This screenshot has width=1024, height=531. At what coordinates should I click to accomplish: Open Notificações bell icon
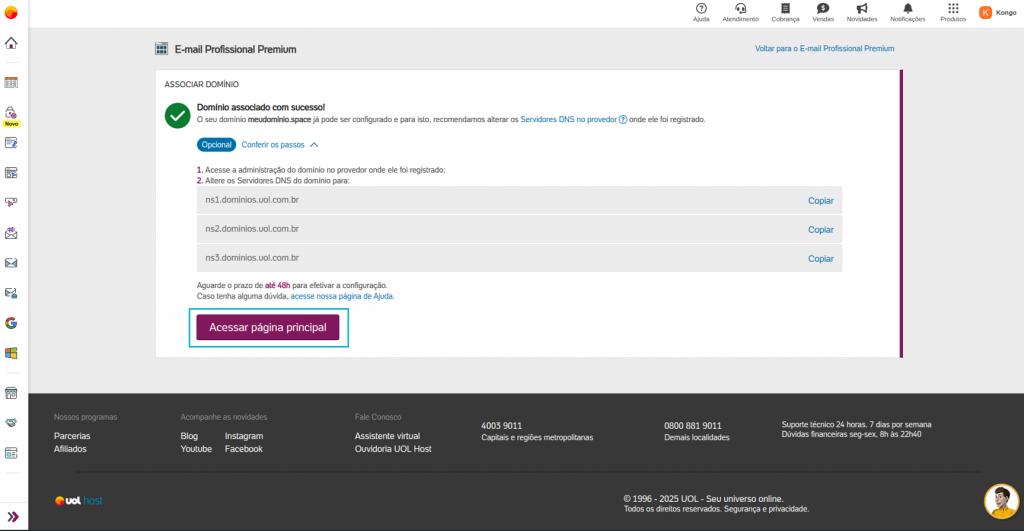tap(908, 12)
